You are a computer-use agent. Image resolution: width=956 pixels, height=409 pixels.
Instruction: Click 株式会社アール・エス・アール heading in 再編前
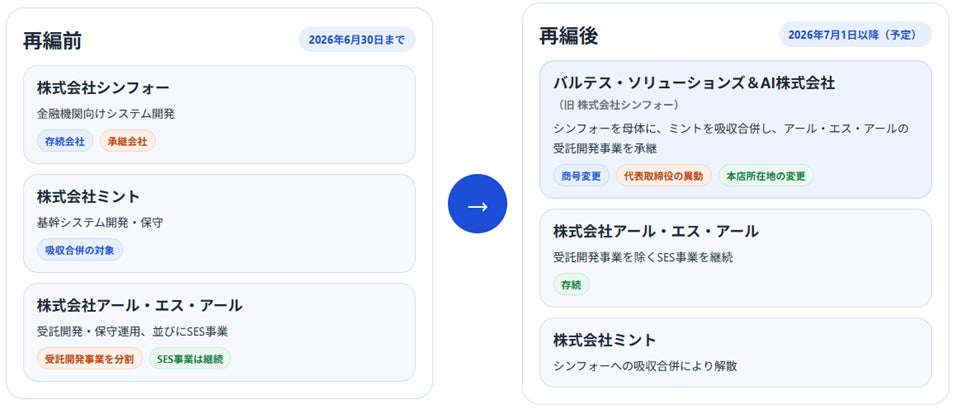coord(139,305)
